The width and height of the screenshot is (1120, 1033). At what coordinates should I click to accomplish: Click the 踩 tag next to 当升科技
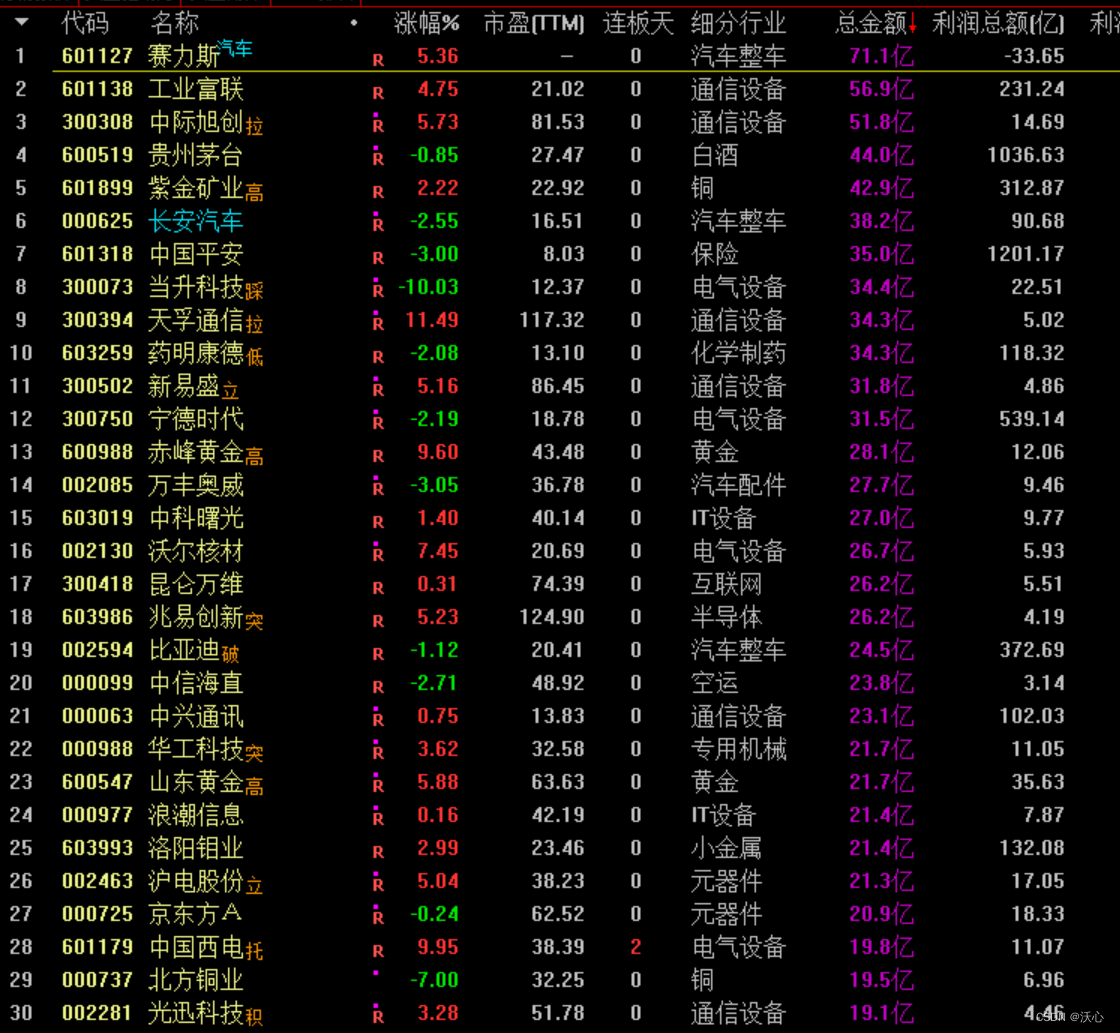coord(254,291)
